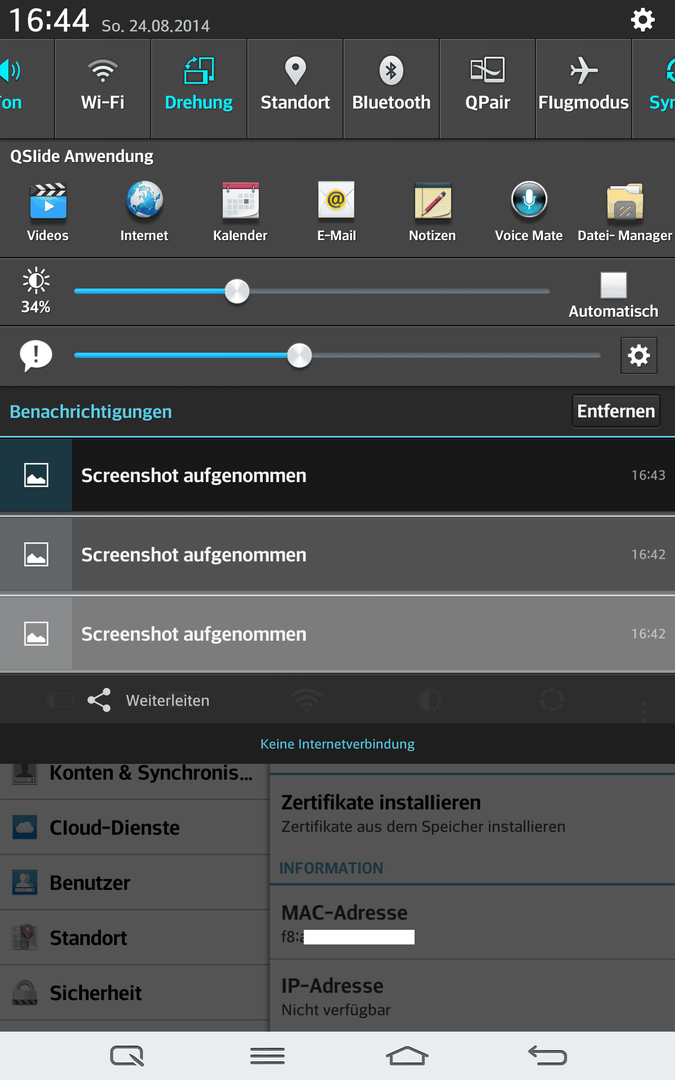
Task: Open volume settings gear button
Action: point(638,355)
